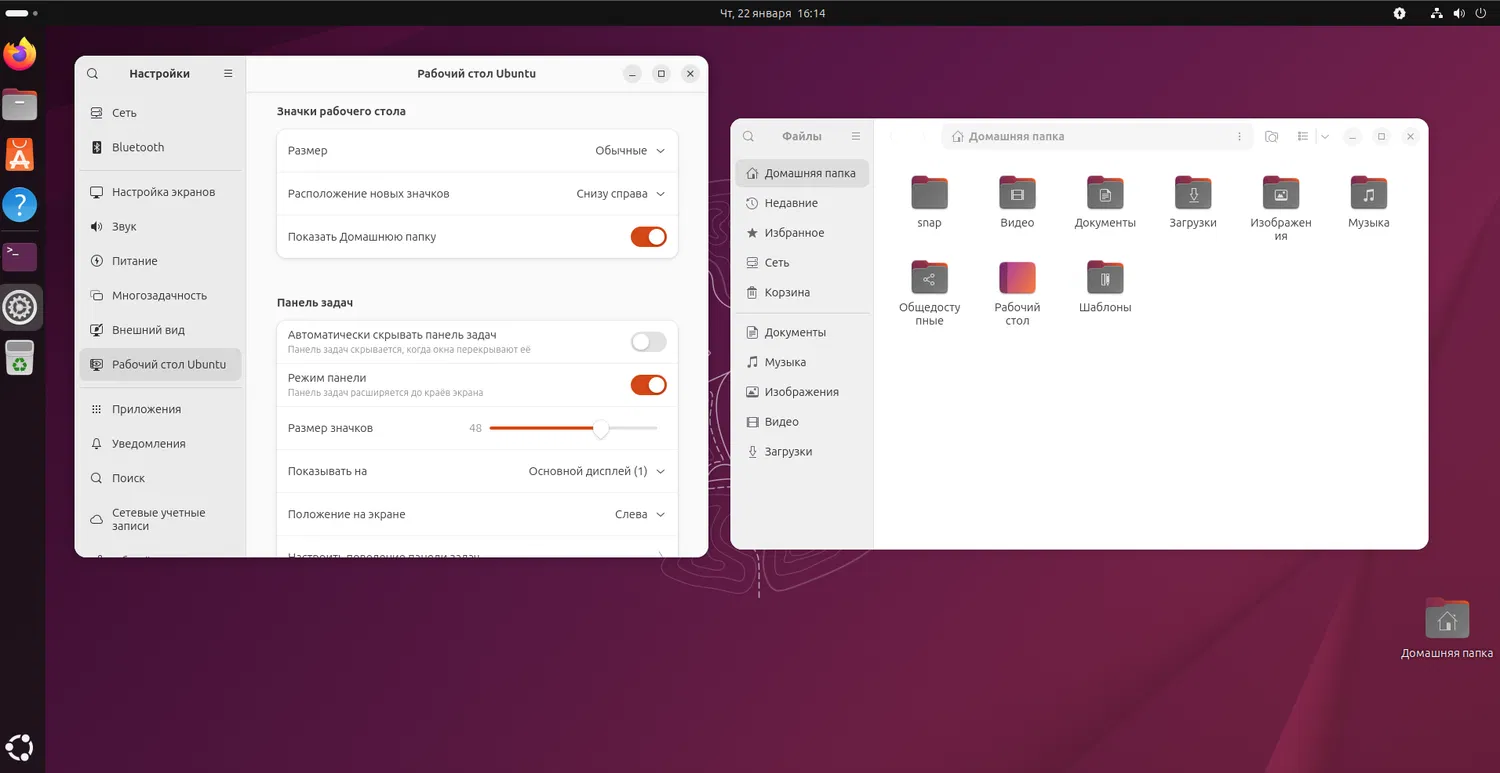Click the Activities pill in the top bar
Image resolution: width=1500 pixels, height=773 pixels.
pos(17,14)
